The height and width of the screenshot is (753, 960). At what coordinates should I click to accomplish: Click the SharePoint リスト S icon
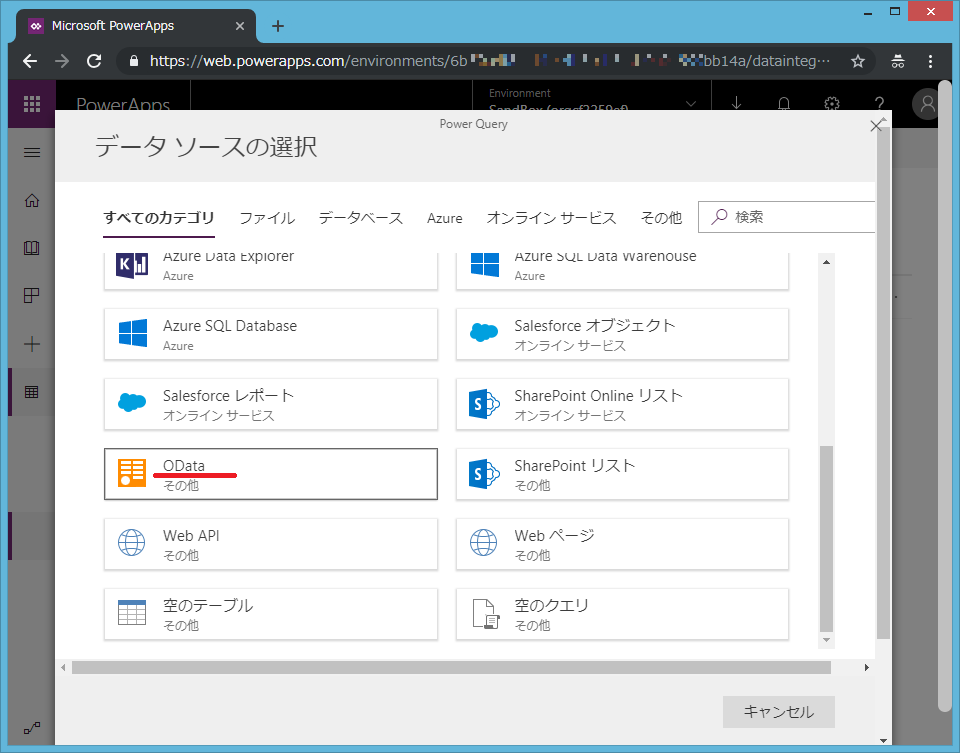pos(484,474)
